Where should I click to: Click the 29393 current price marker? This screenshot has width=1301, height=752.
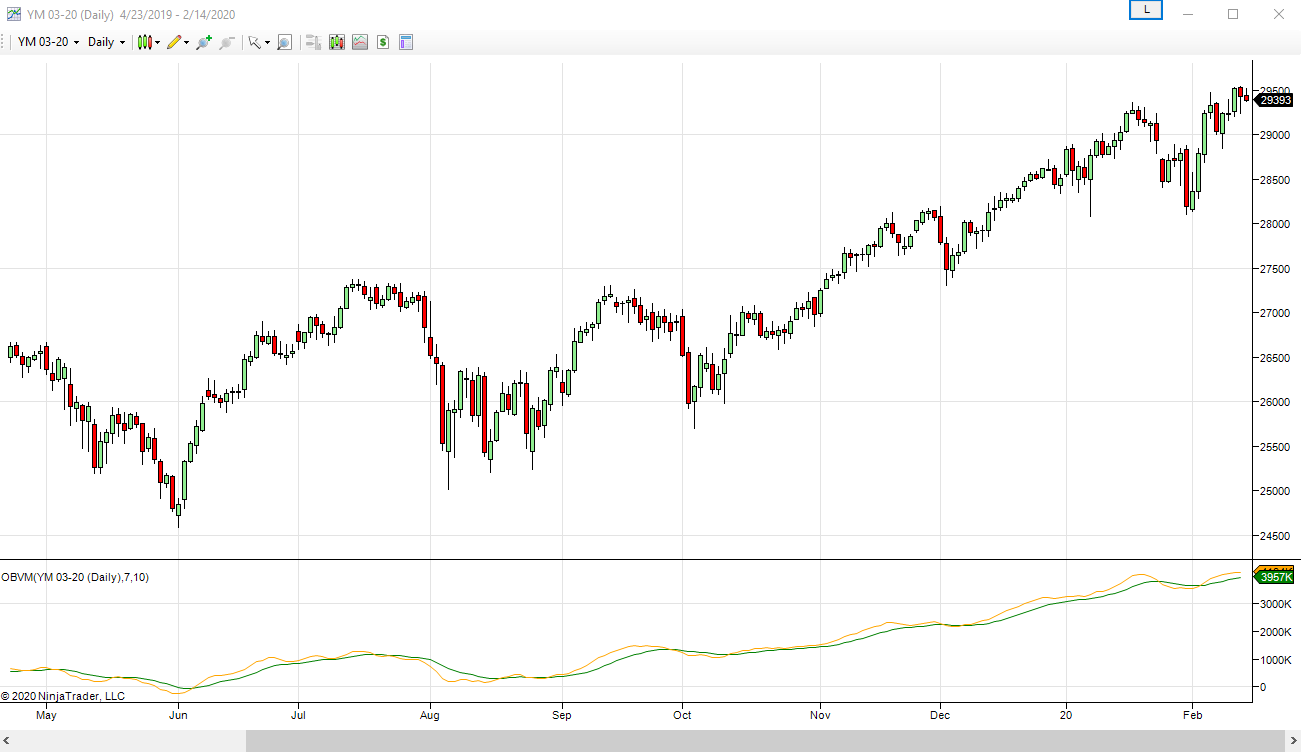pos(1275,100)
